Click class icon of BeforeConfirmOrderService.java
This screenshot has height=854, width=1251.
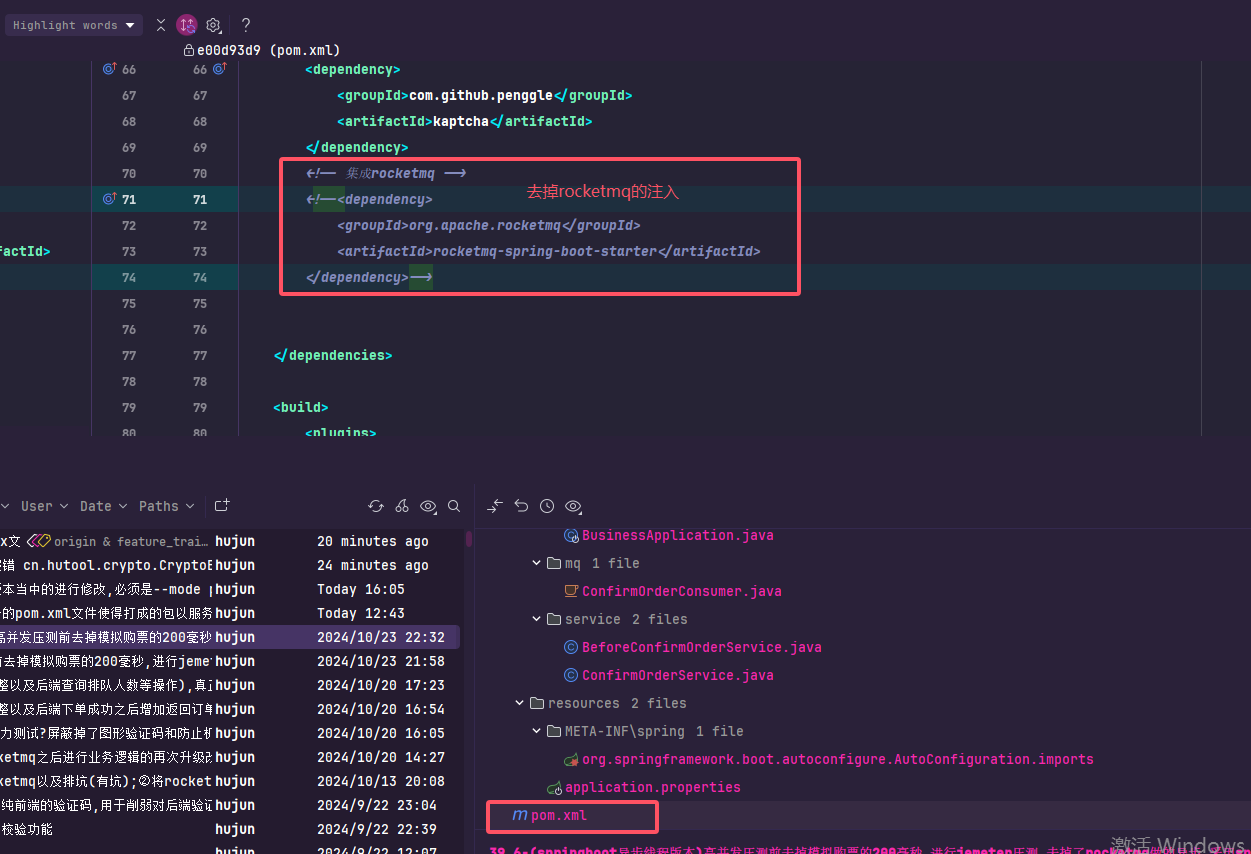click(572, 647)
